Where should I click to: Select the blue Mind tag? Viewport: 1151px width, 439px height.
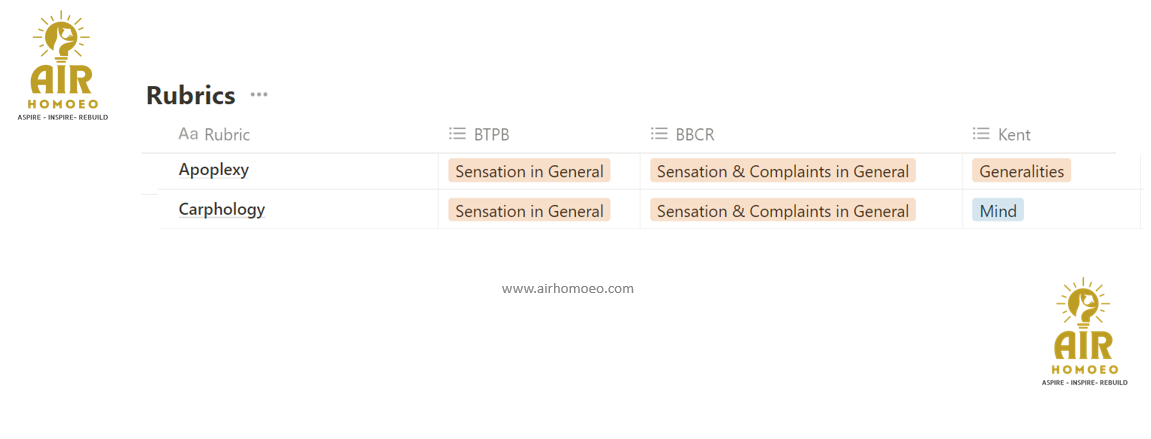click(x=997, y=211)
